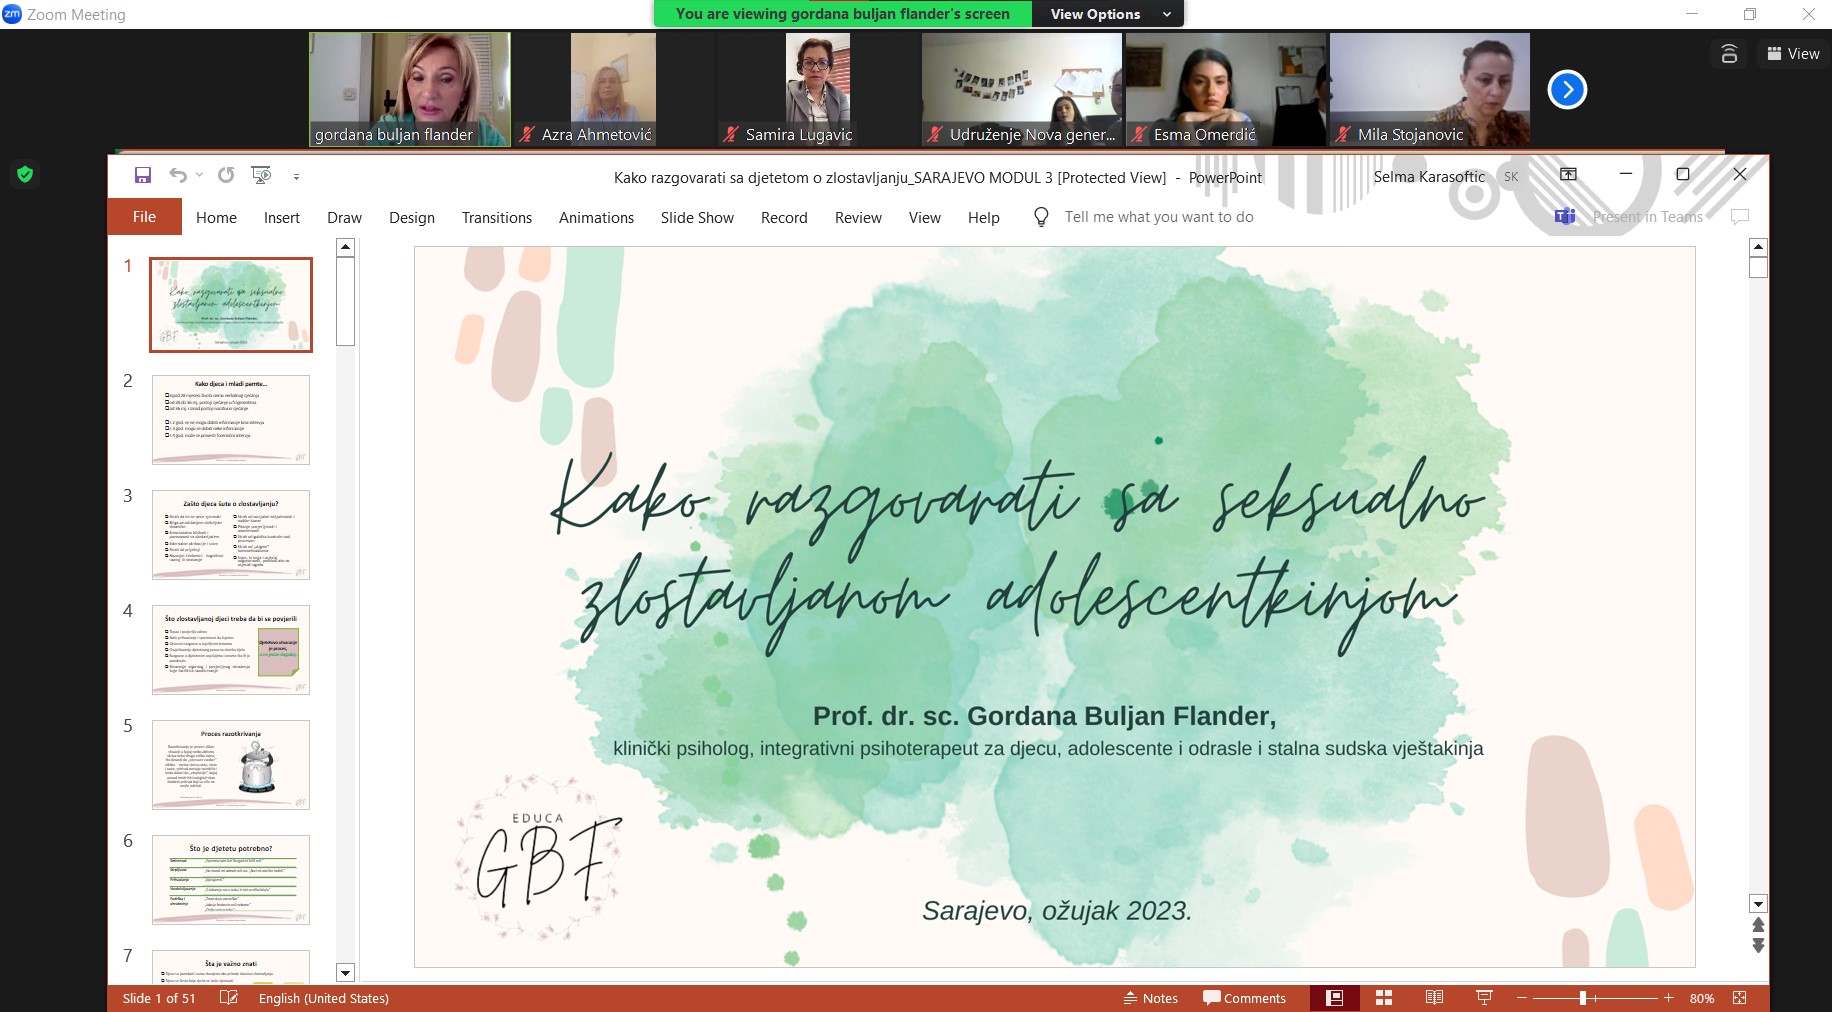Click Fit slide to current window icon
Screen dimensions: 1832x1012
1740,998
